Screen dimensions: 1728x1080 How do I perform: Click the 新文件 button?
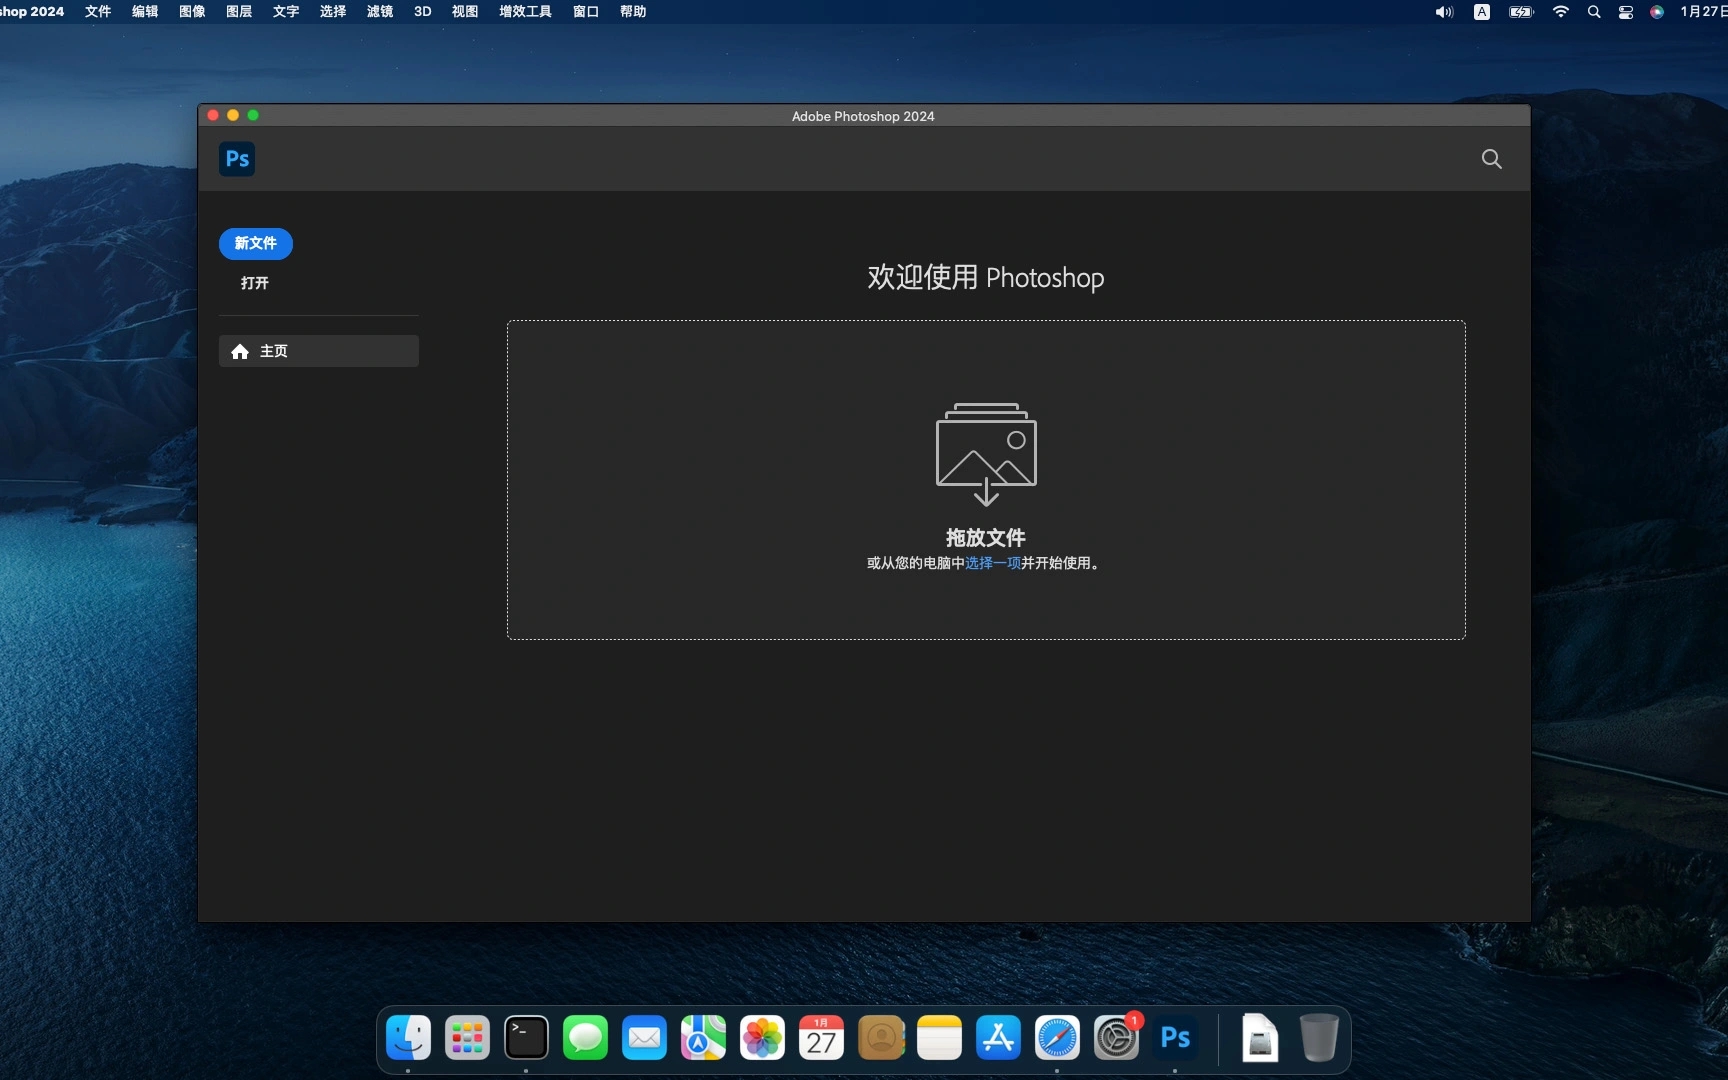(x=256, y=243)
